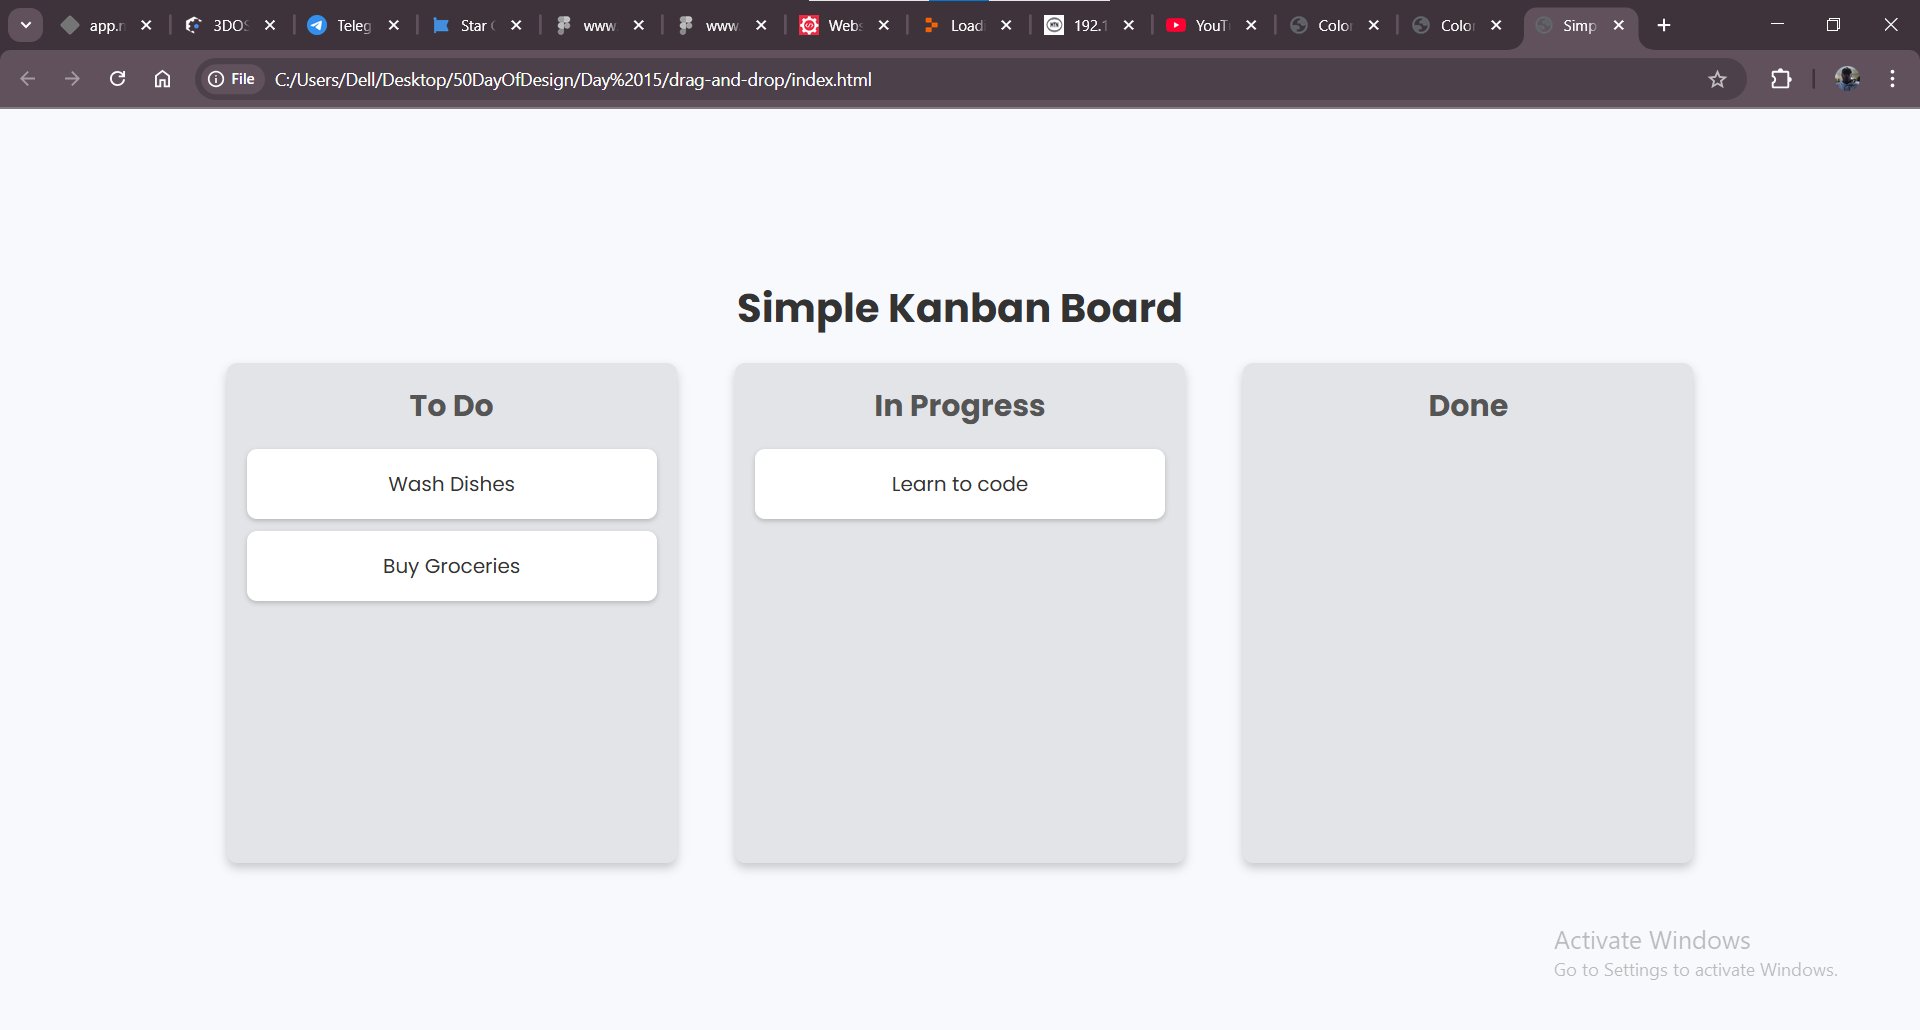Select the Learn to code card

(960, 484)
